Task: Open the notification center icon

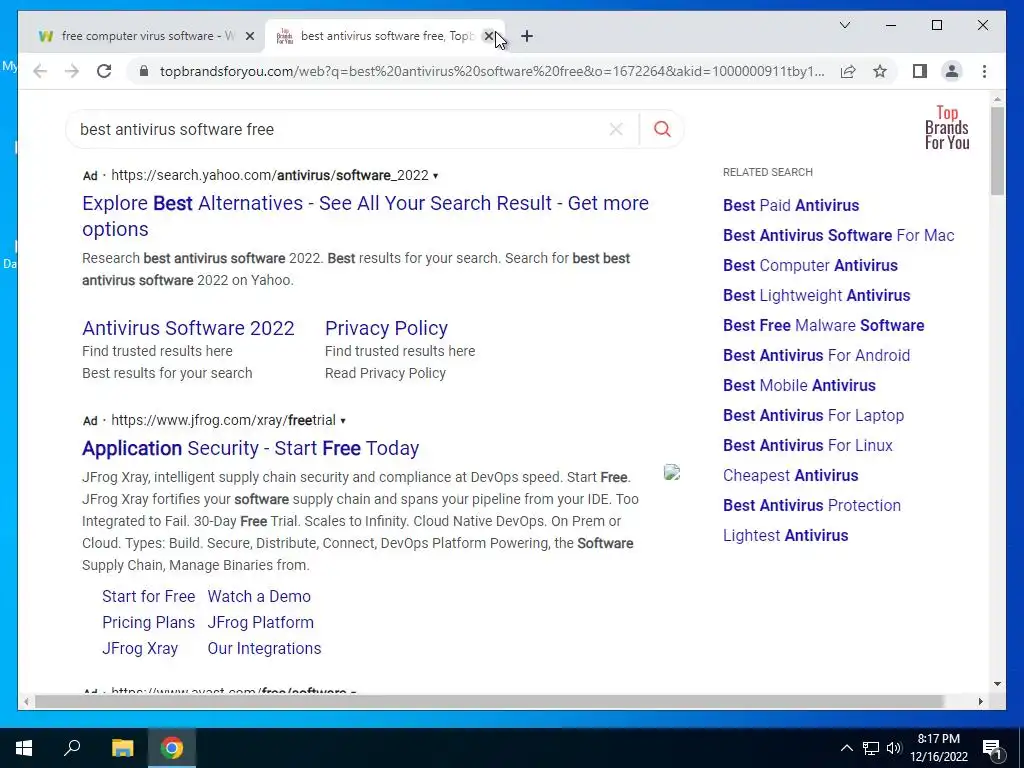Action: (x=992, y=748)
